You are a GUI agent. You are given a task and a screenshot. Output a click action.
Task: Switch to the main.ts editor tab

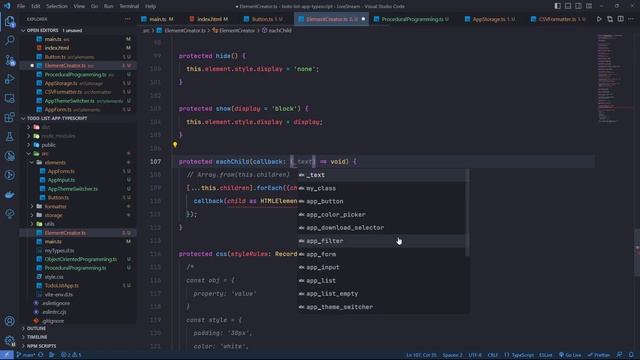click(x=159, y=19)
